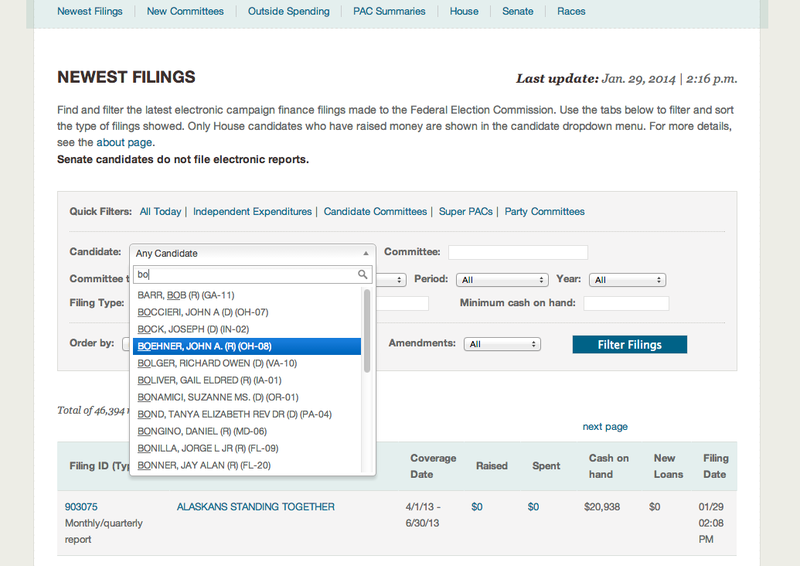Apply the Super PACs quick filter
The image size is (800, 566).
[466, 212]
